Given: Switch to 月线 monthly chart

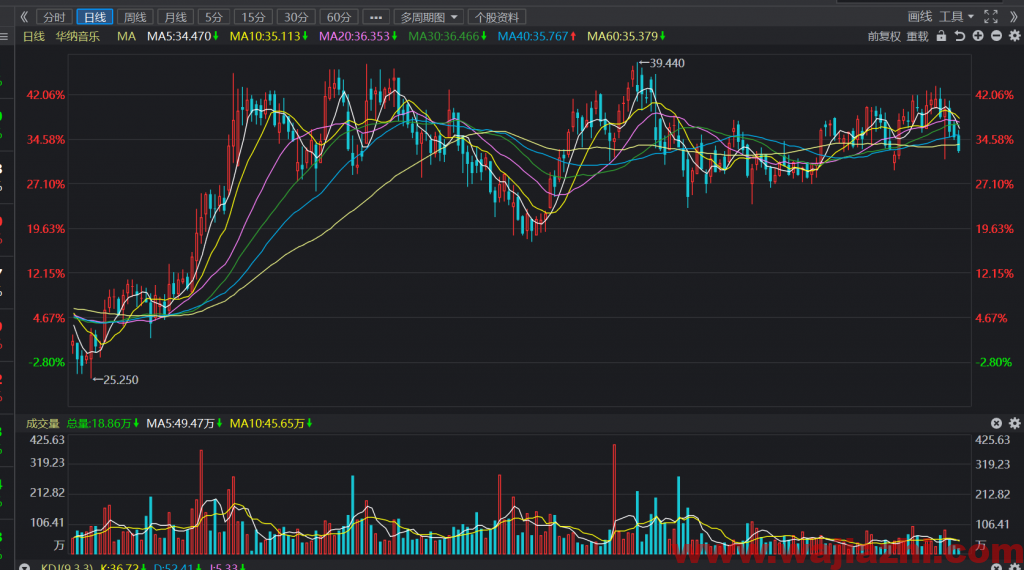Looking at the screenshot, I should pyautogui.click(x=176, y=17).
